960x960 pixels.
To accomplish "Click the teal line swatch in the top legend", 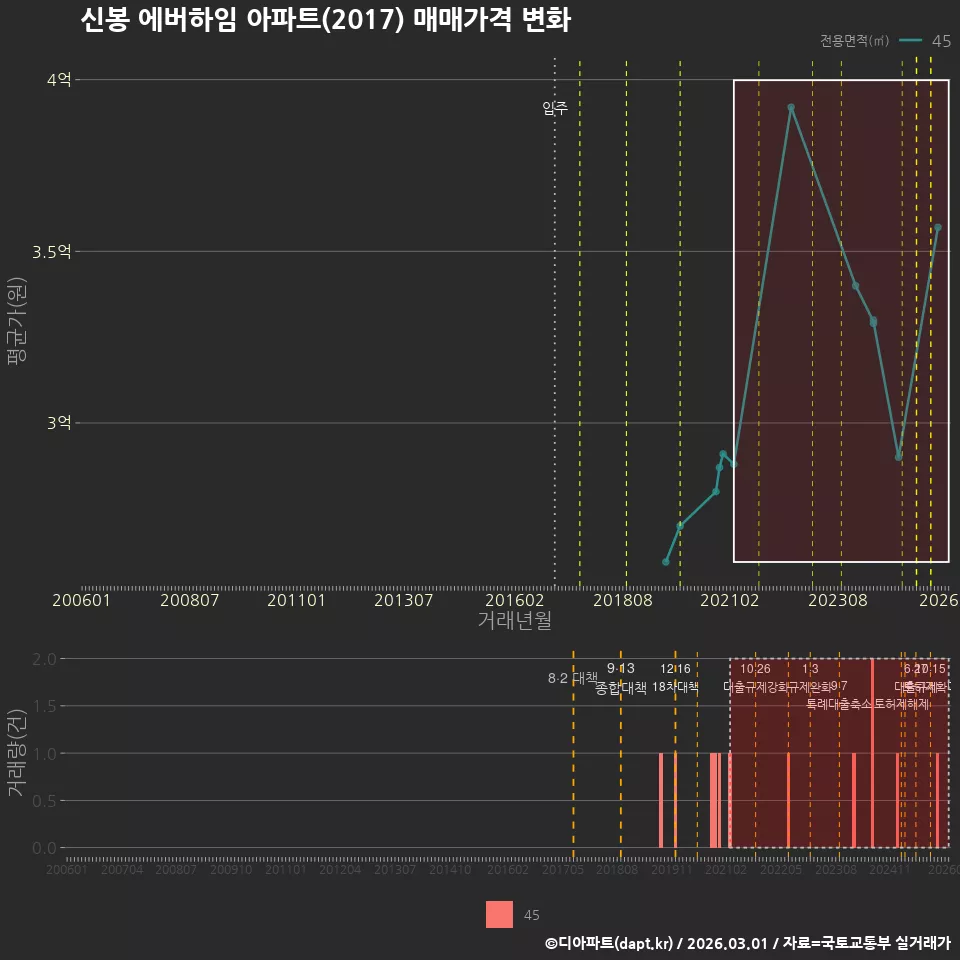I will (910, 40).
